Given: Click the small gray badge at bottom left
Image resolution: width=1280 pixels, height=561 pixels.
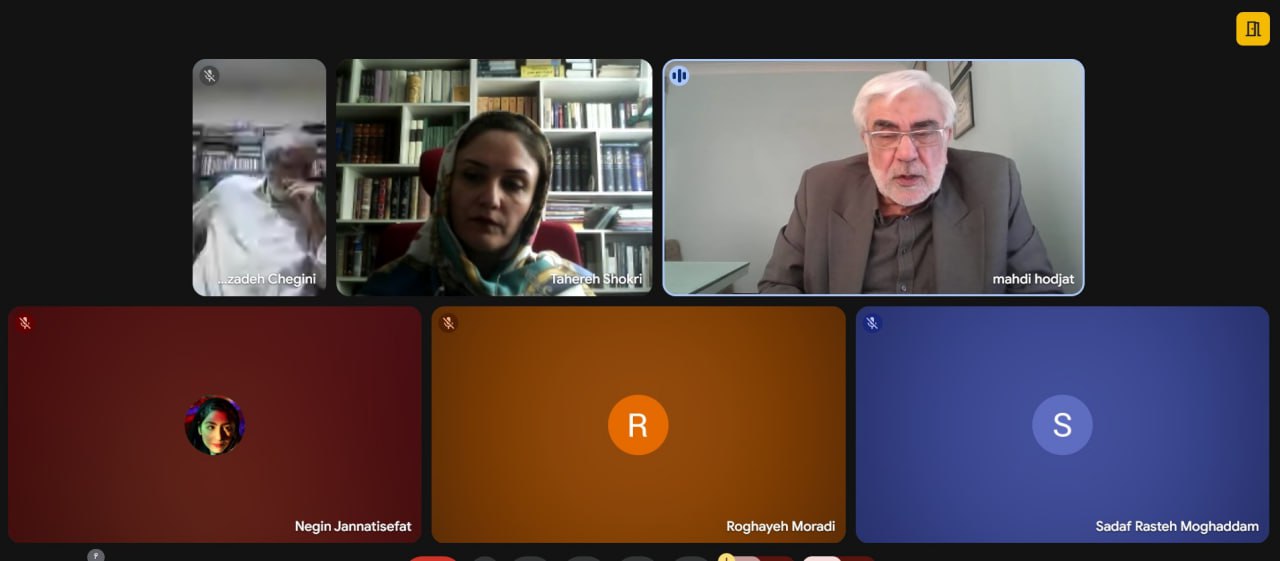Looking at the screenshot, I should [x=96, y=555].
